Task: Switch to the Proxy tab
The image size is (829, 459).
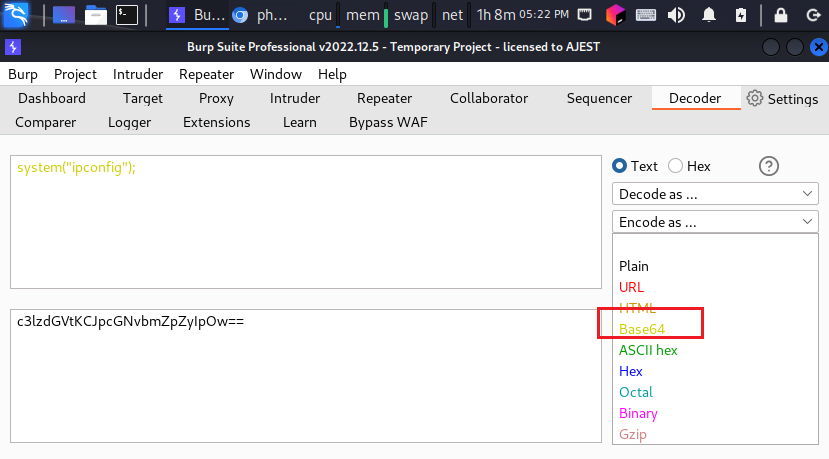Action: [x=216, y=98]
